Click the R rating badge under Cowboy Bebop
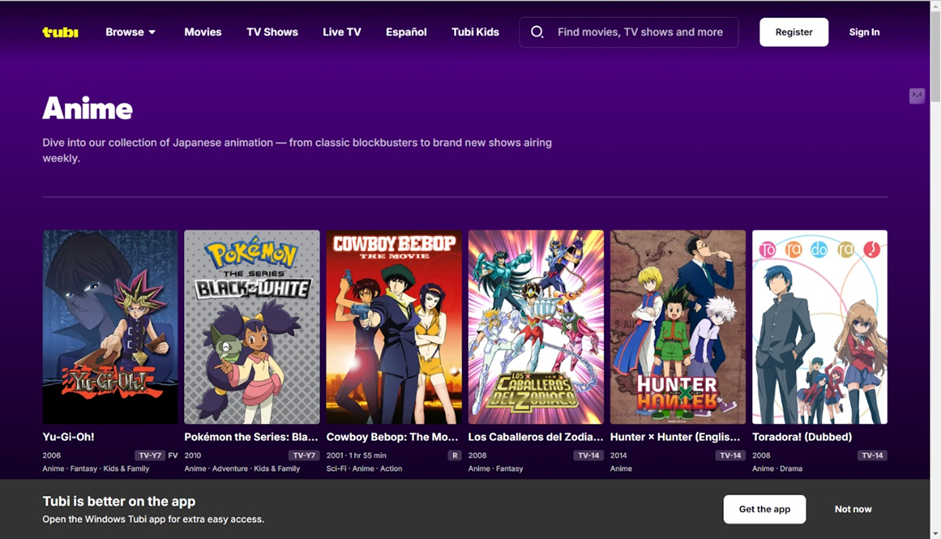Screen dimensions: 941x539 click(455, 456)
